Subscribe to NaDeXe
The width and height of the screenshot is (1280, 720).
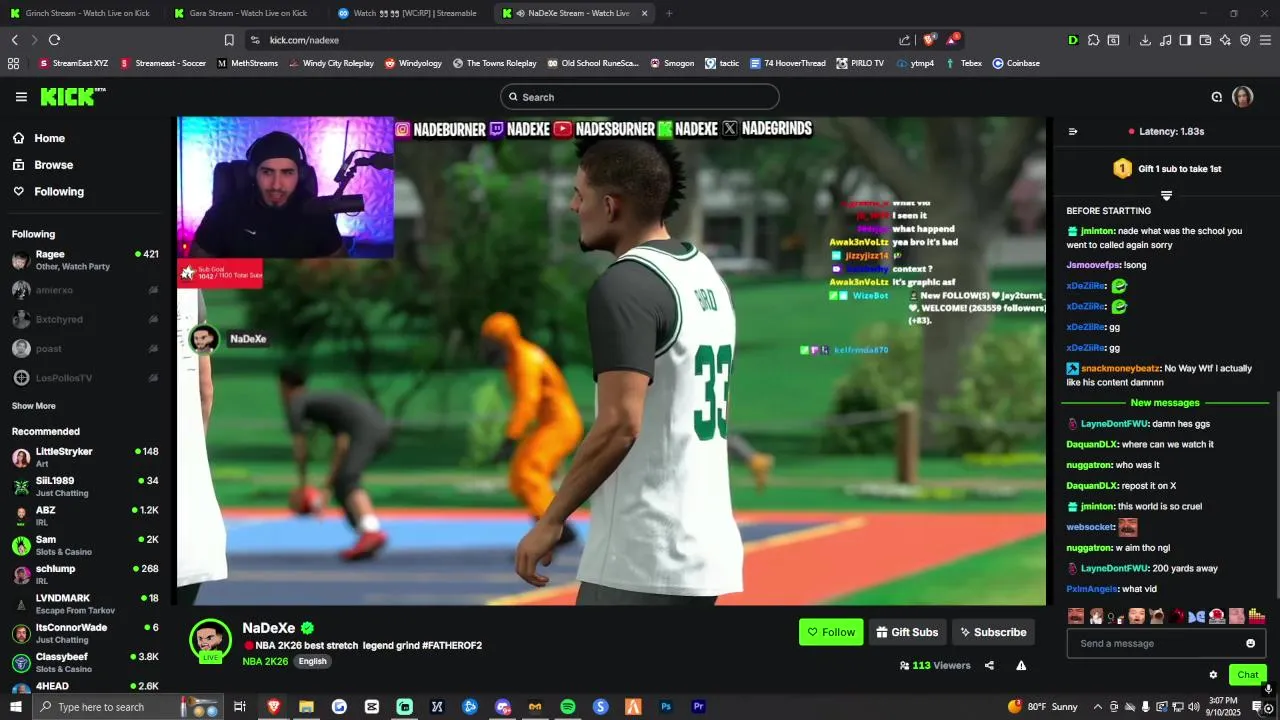(x=993, y=632)
